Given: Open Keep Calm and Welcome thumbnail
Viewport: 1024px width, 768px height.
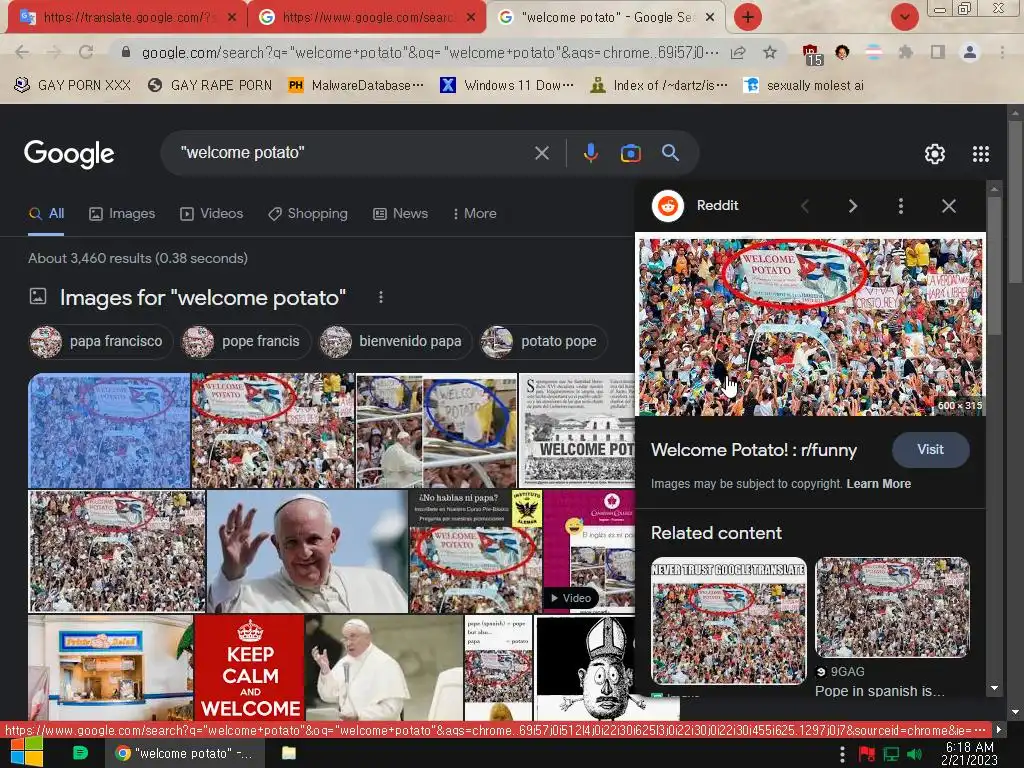Looking at the screenshot, I should pos(249,667).
